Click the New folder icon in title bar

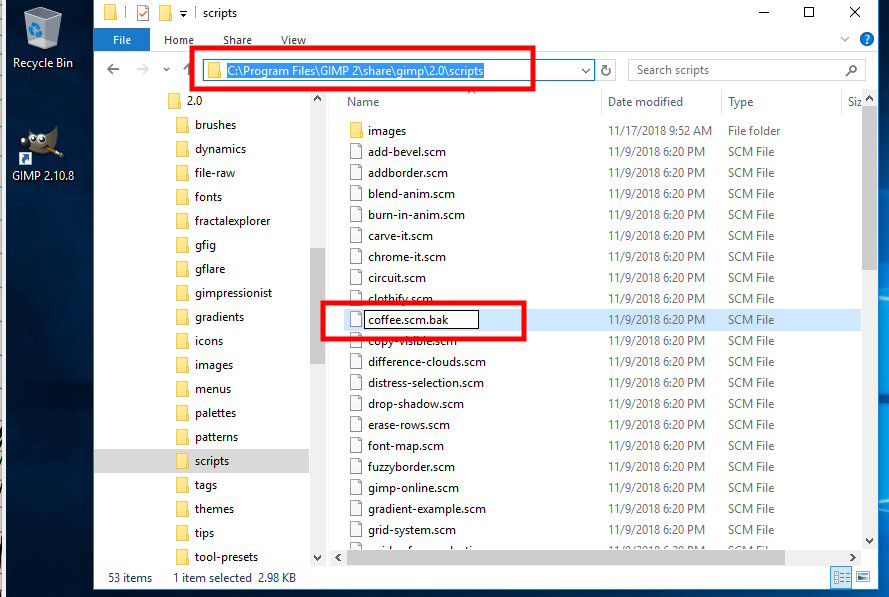165,12
